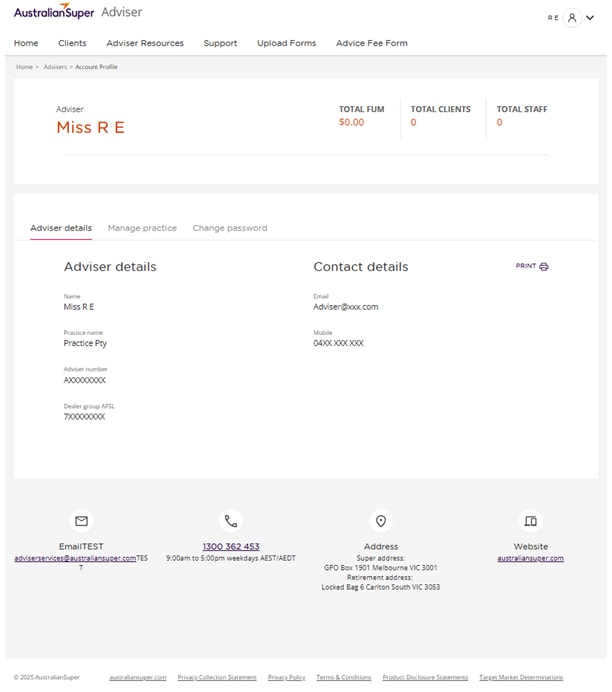Click the Practice Pty value
612x692 pixels.
point(85,343)
